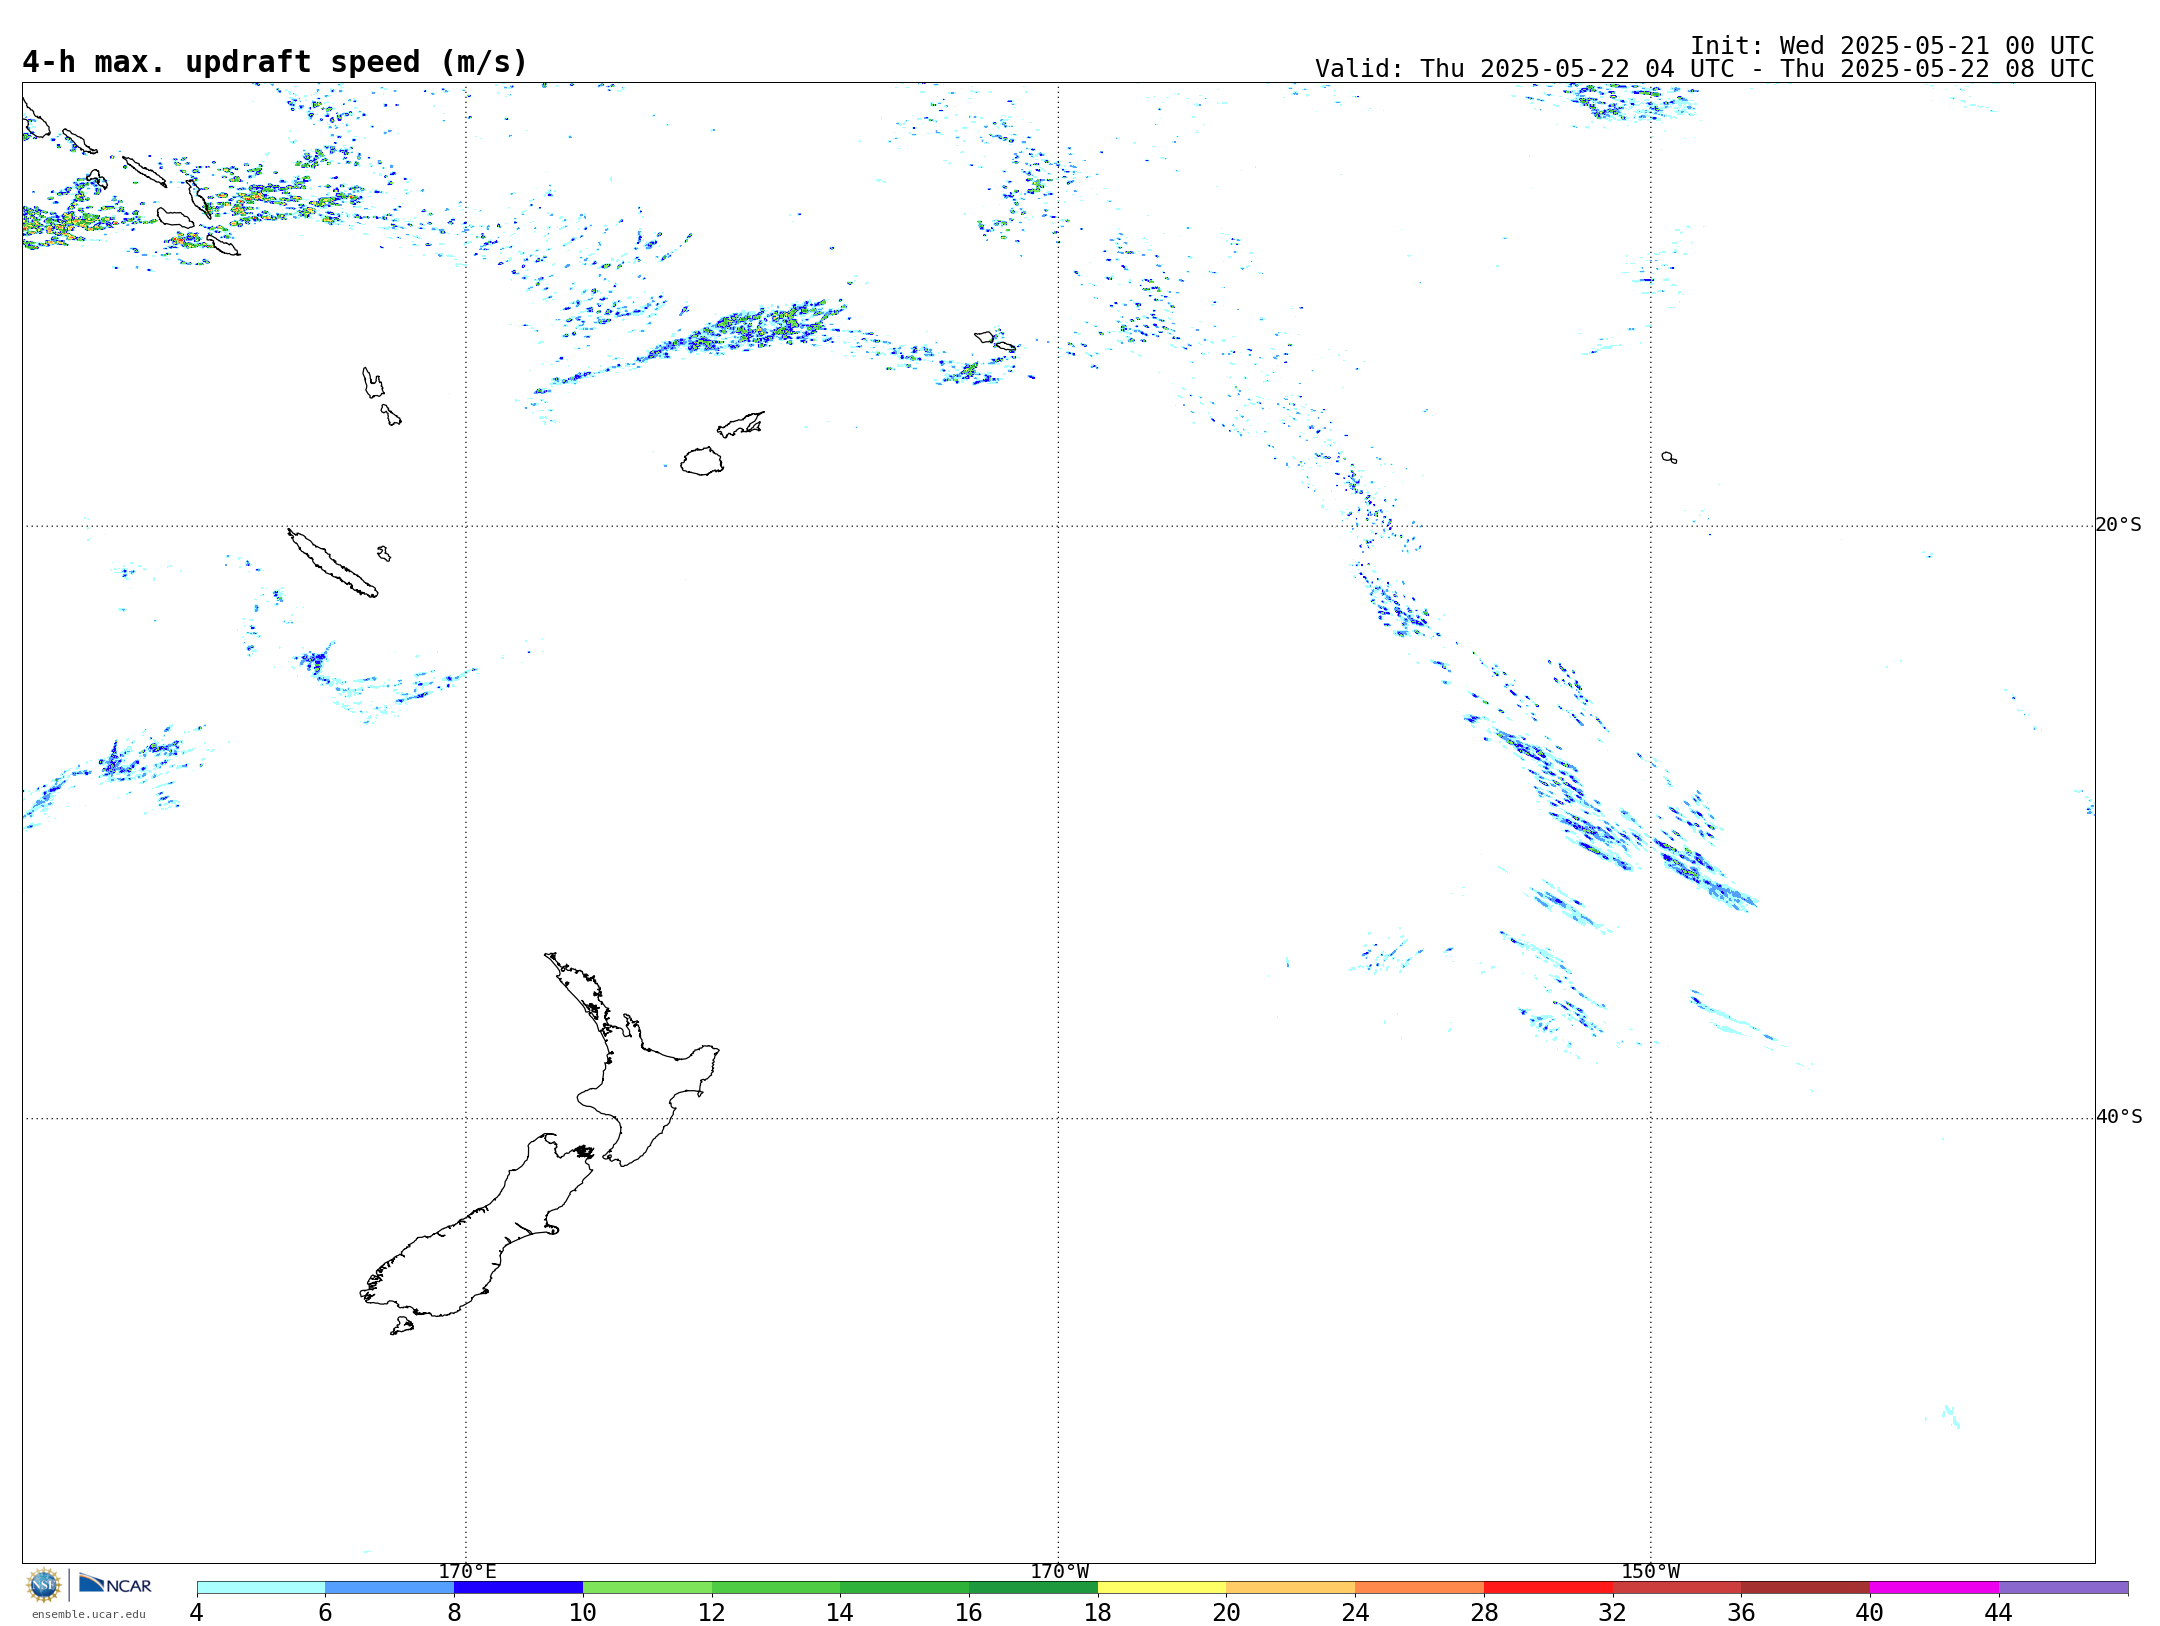The height and width of the screenshot is (1626, 2160).
Task: Click the colorbar tick label '44'
Action: 1999,1612
